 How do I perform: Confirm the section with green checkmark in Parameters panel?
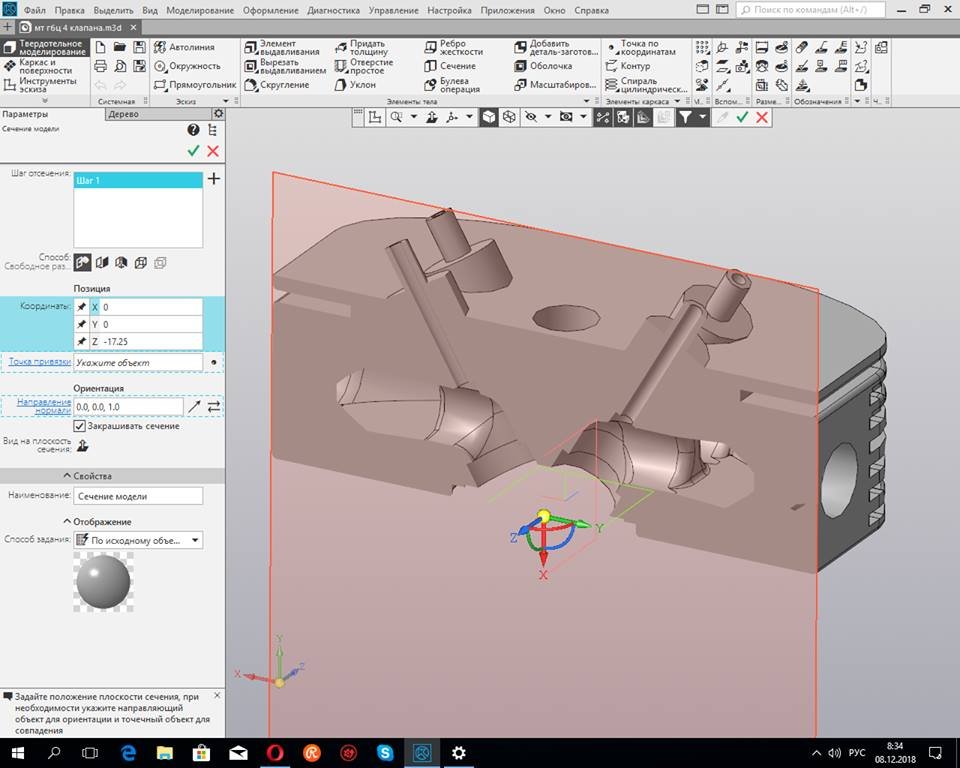tap(193, 150)
